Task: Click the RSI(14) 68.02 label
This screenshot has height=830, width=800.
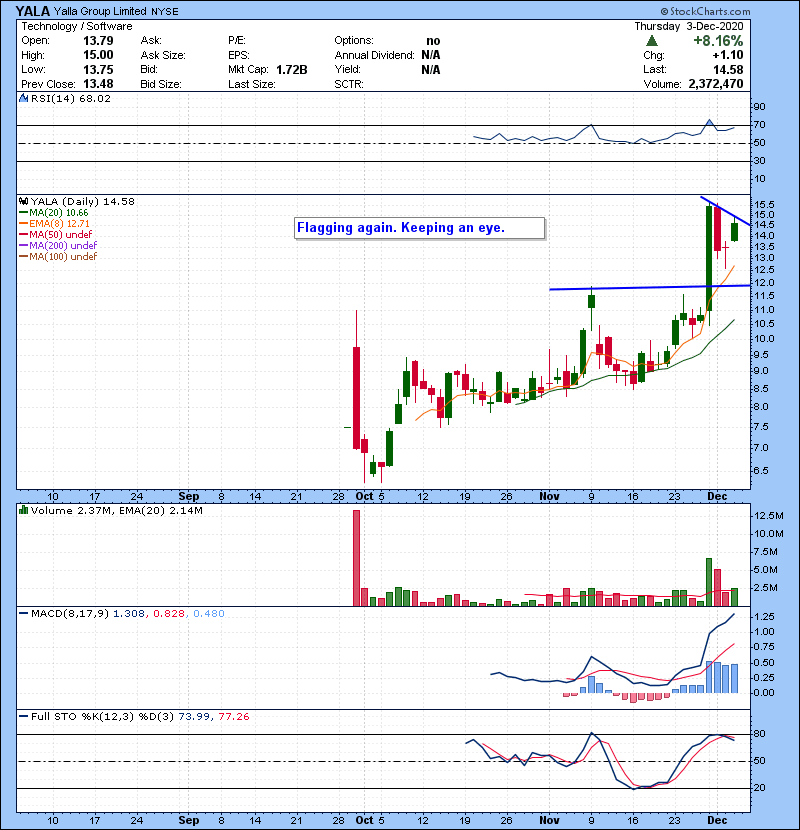Action: (71, 98)
